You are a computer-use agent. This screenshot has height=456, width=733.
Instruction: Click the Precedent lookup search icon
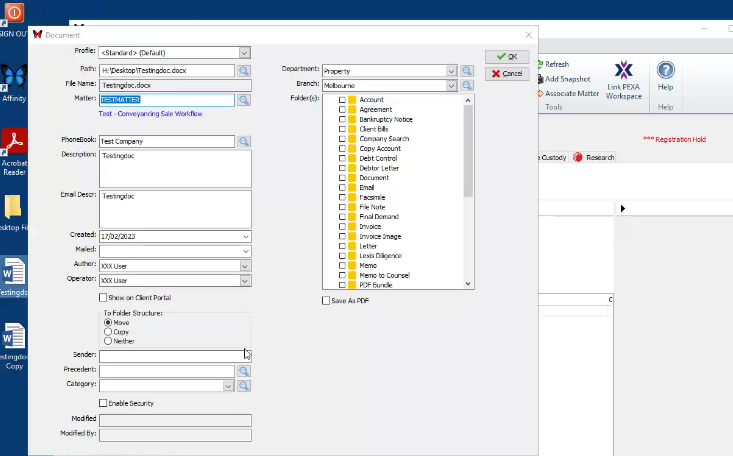[x=244, y=370]
